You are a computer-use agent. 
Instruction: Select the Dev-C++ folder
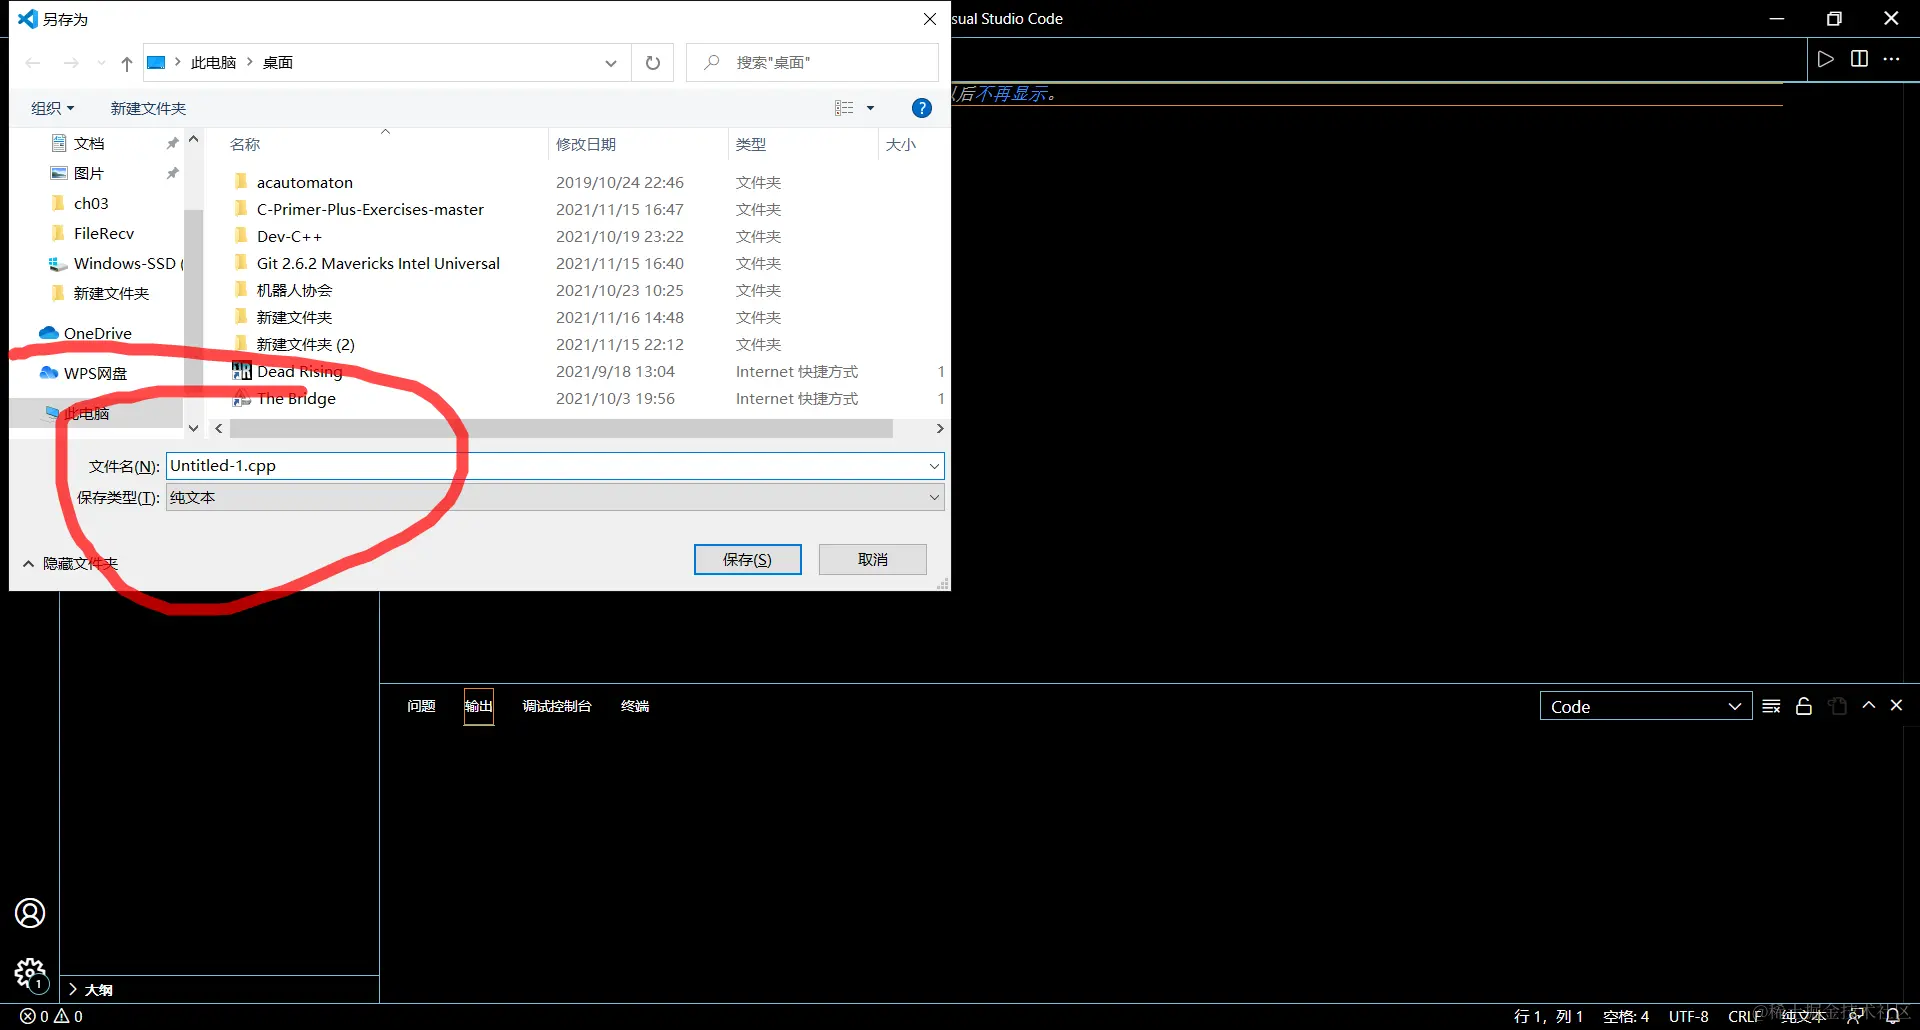[x=289, y=236]
